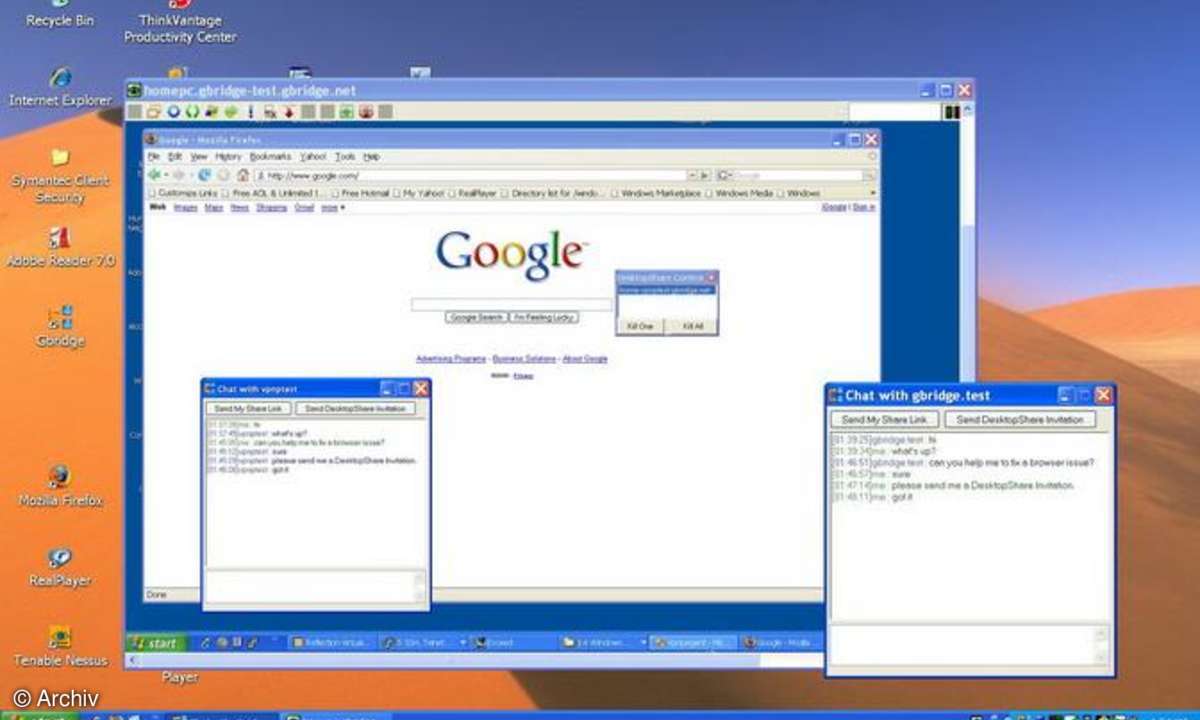Select the Mozilla Firefox desktop icon

point(60,486)
